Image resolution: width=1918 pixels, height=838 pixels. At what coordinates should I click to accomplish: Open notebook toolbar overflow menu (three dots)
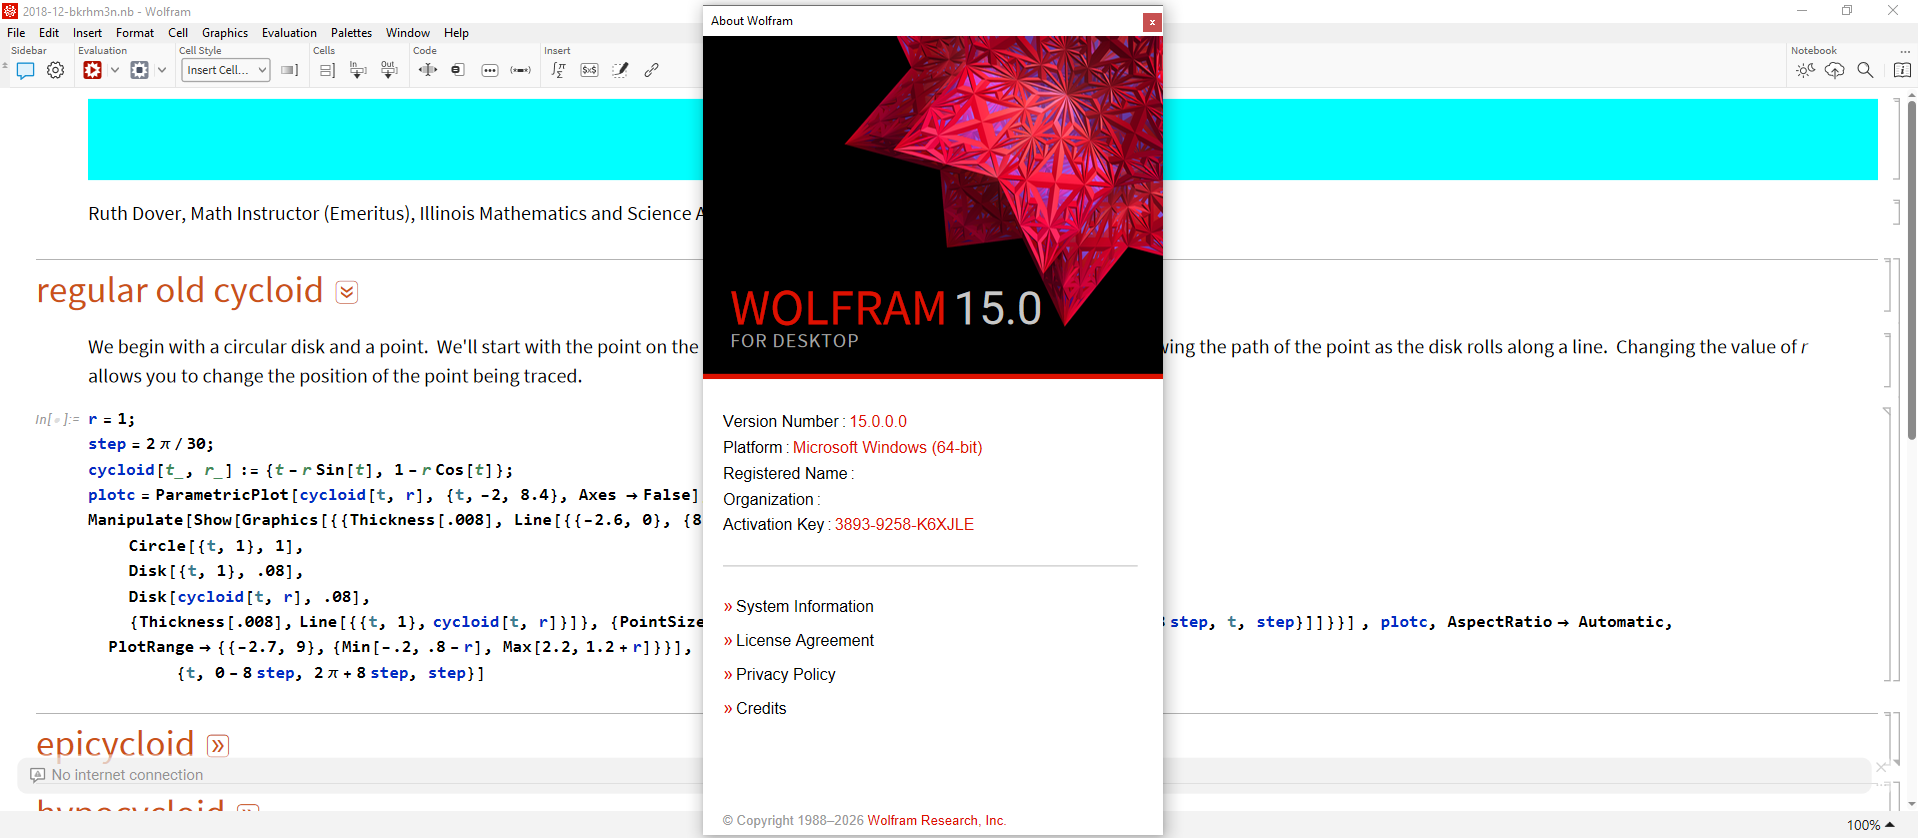(1904, 51)
